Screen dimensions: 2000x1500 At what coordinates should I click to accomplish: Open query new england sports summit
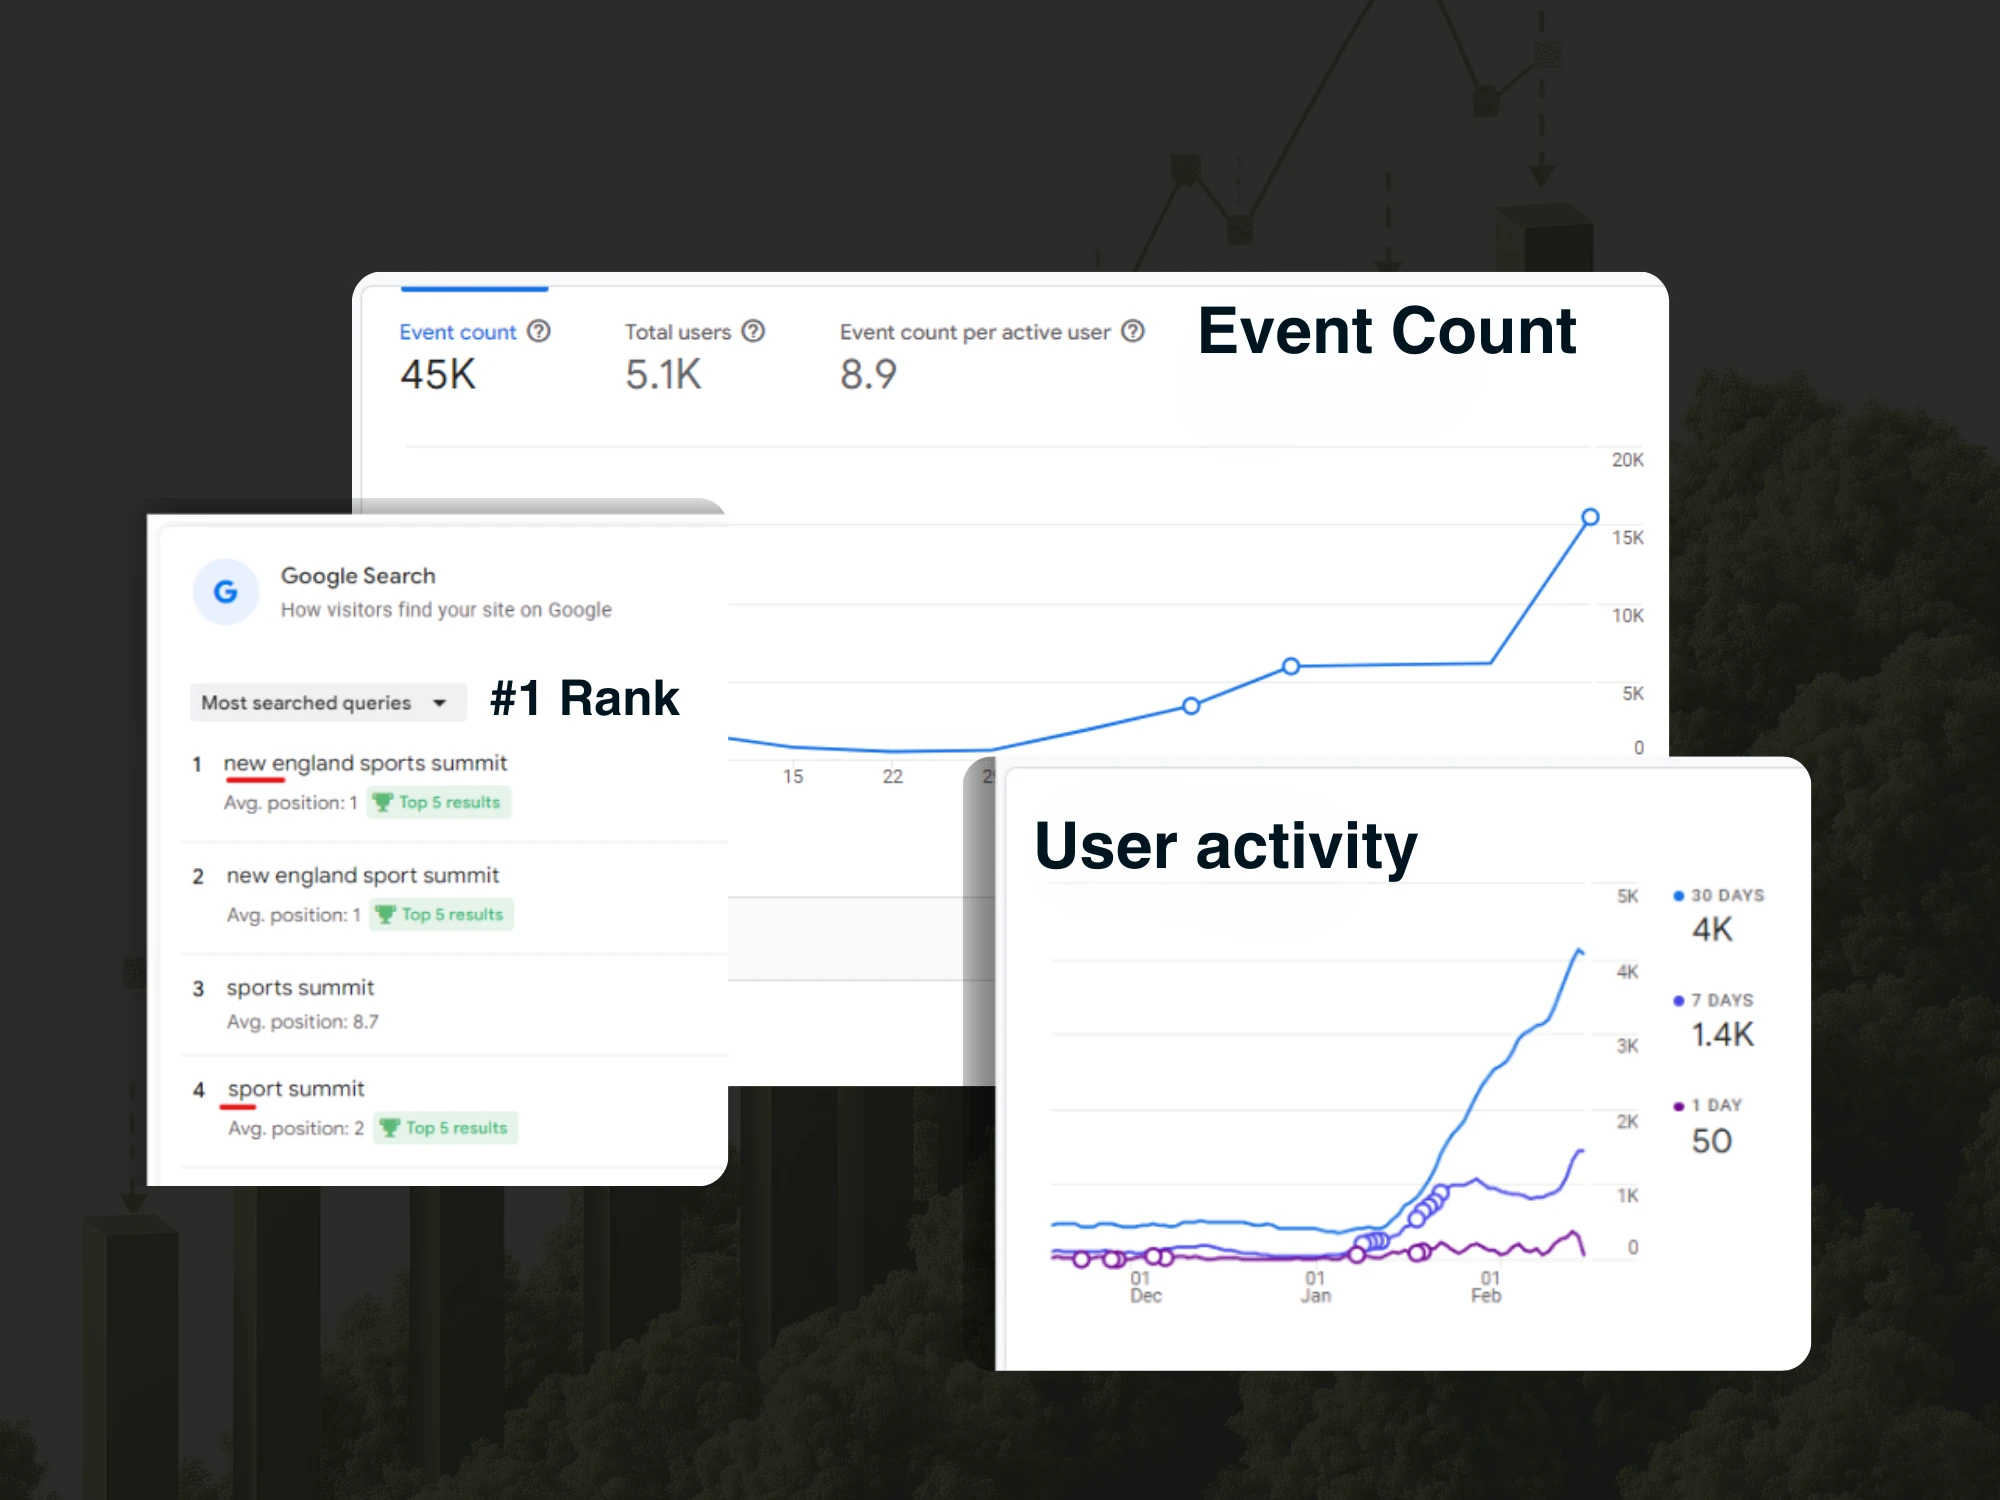click(x=365, y=763)
